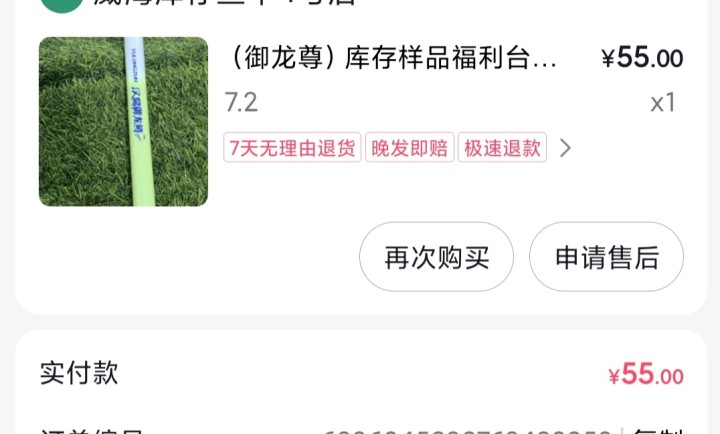The height and width of the screenshot is (434, 720).
Task: Open the fishing rod product thumbnail
Action: [124, 122]
